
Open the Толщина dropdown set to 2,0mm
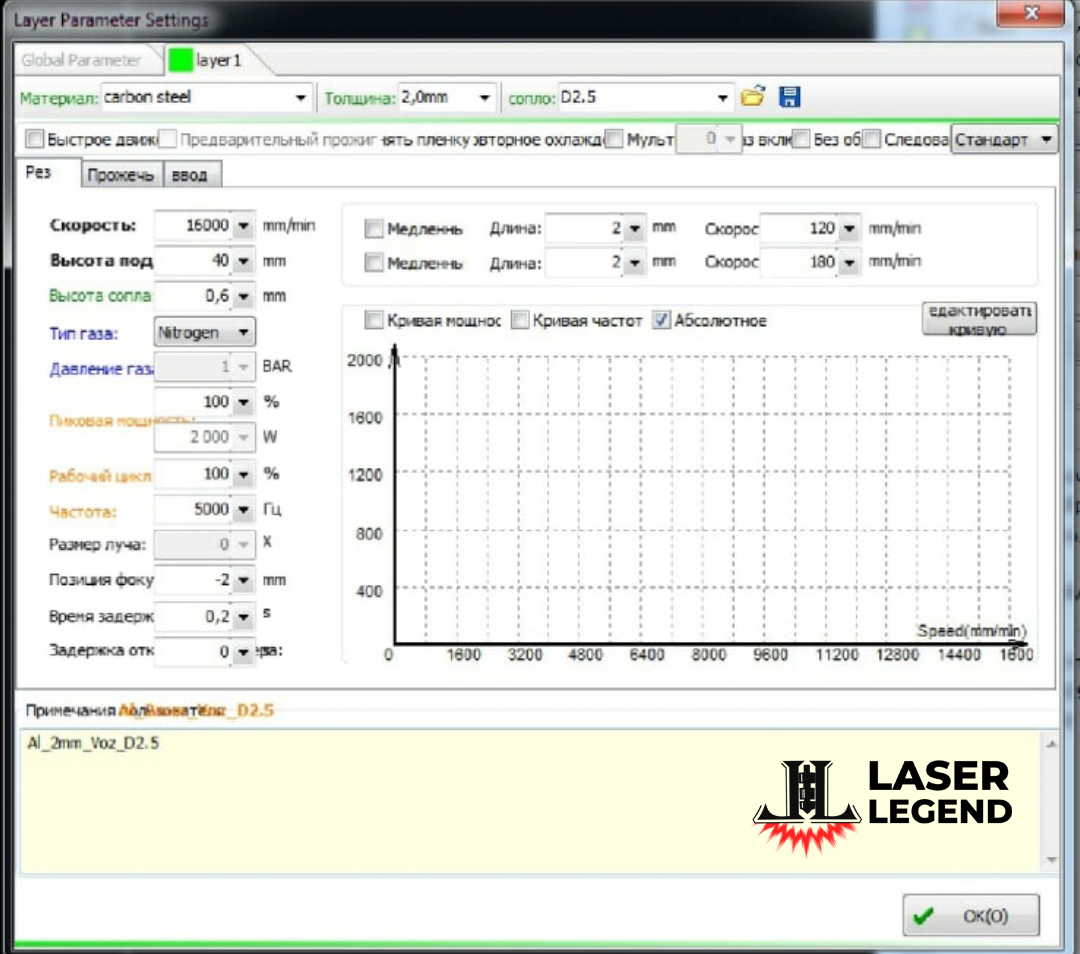487,96
